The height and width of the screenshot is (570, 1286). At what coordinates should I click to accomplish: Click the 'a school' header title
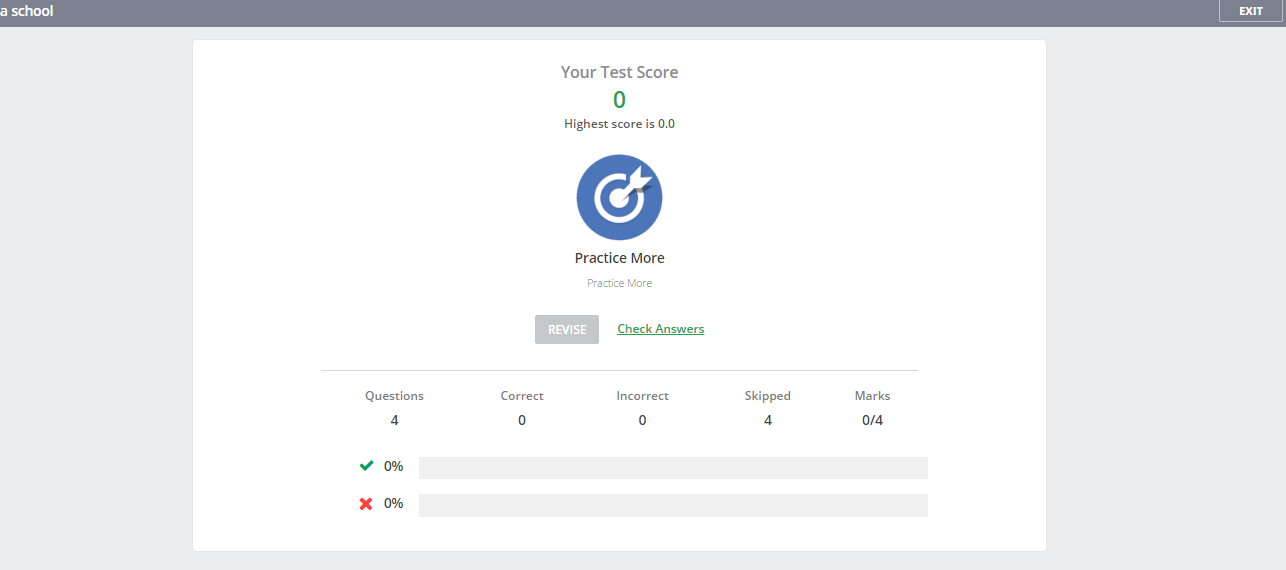point(27,11)
